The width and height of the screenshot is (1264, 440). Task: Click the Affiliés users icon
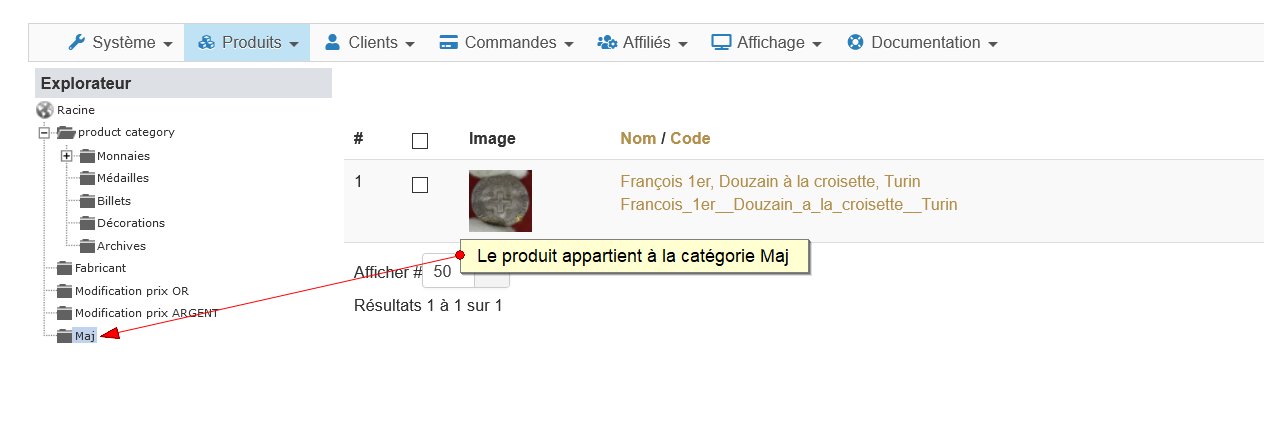point(607,43)
